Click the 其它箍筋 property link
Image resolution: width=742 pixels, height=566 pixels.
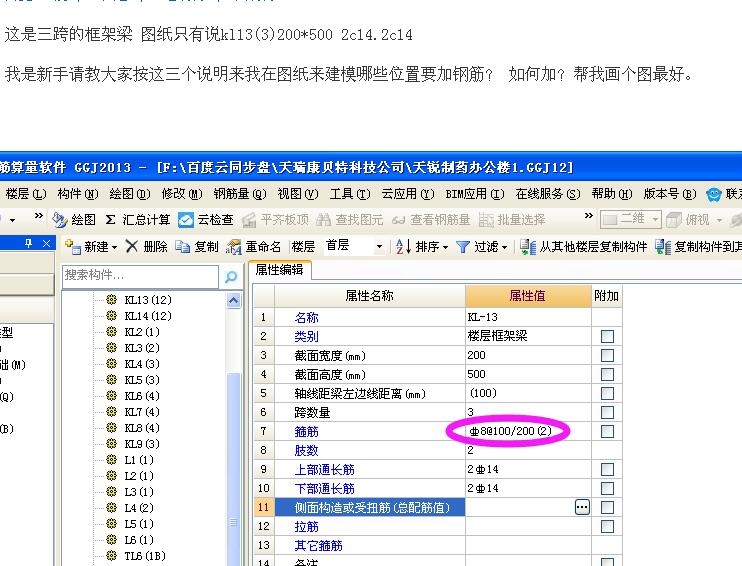click(x=318, y=546)
